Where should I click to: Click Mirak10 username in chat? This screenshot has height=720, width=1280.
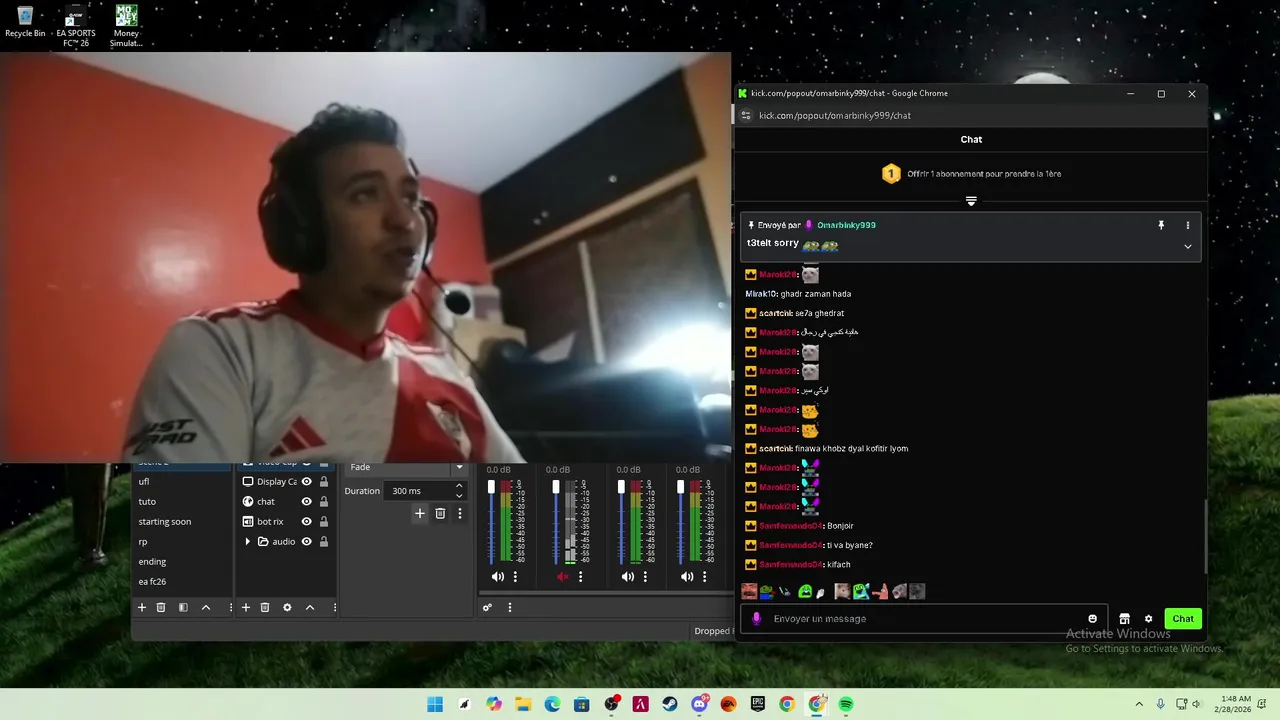click(x=761, y=294)
